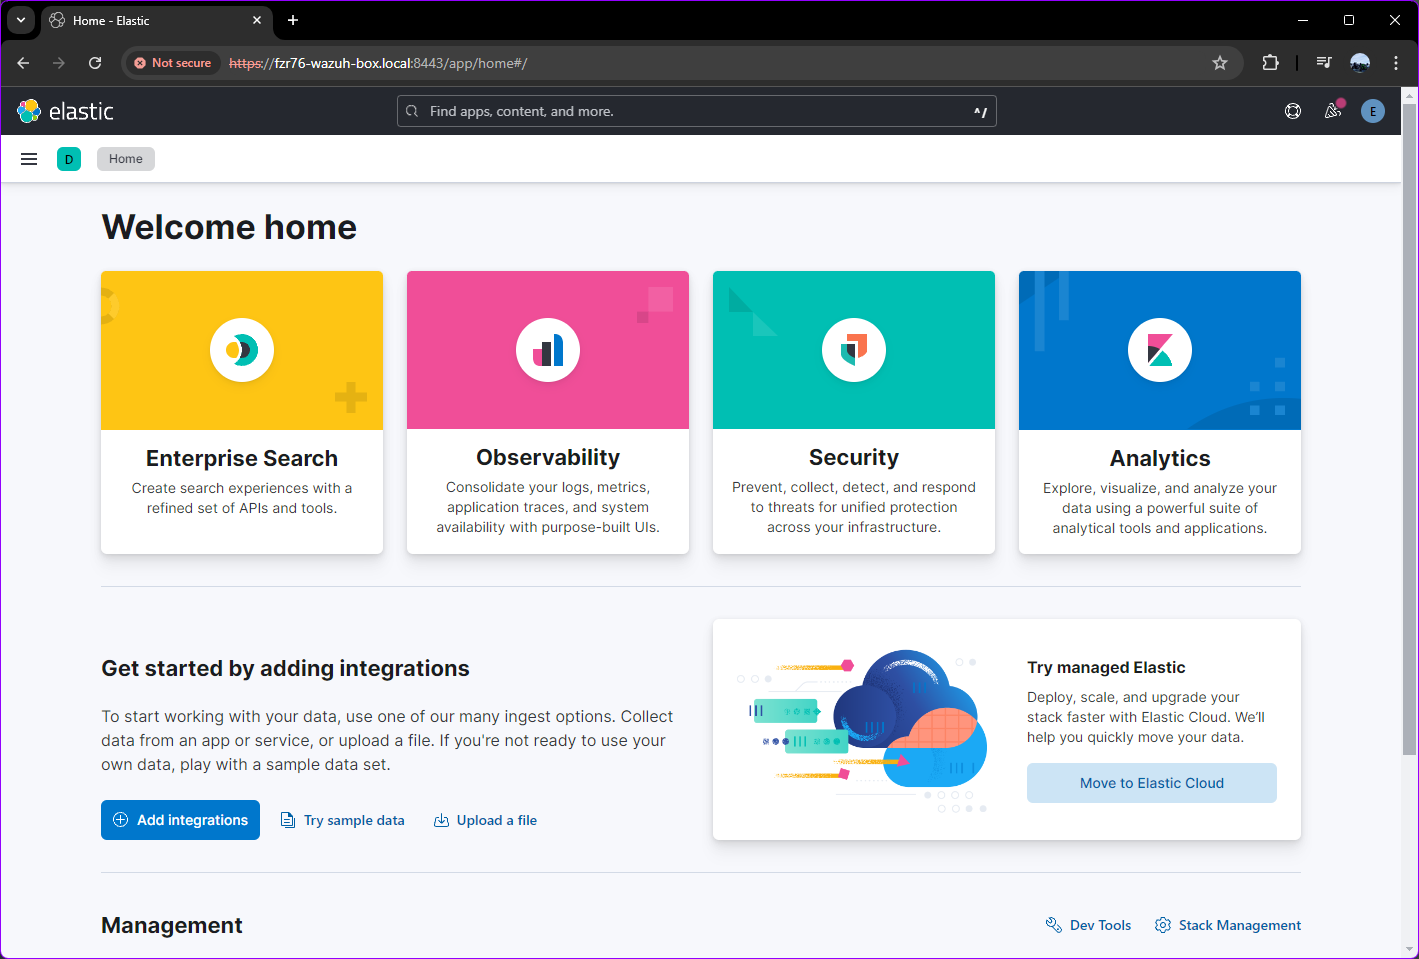This screenshot has width=1419, height=959.
Task: Select the Home - Elastic browser tab
Action: pyautogui.click(x=156, y=20)
